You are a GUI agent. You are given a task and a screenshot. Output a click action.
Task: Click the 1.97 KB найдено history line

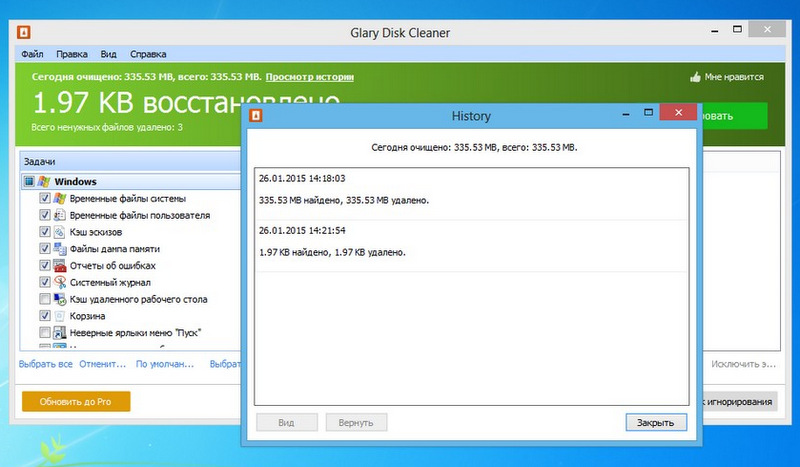[x=332, y=253]
